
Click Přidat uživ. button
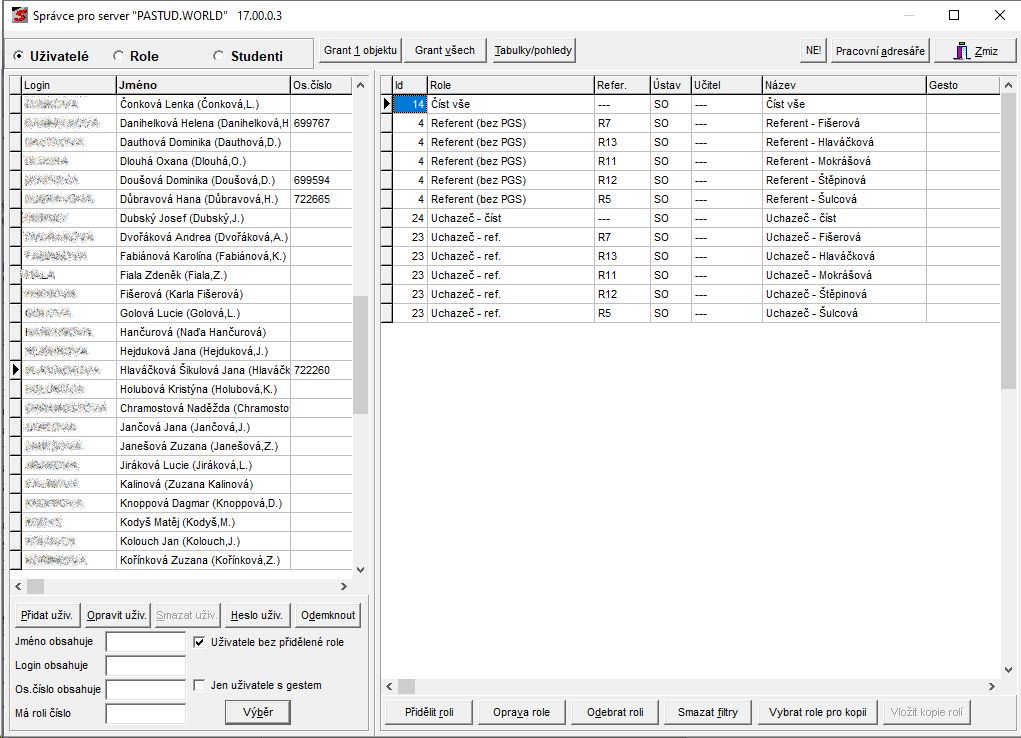tap(47, 615)
